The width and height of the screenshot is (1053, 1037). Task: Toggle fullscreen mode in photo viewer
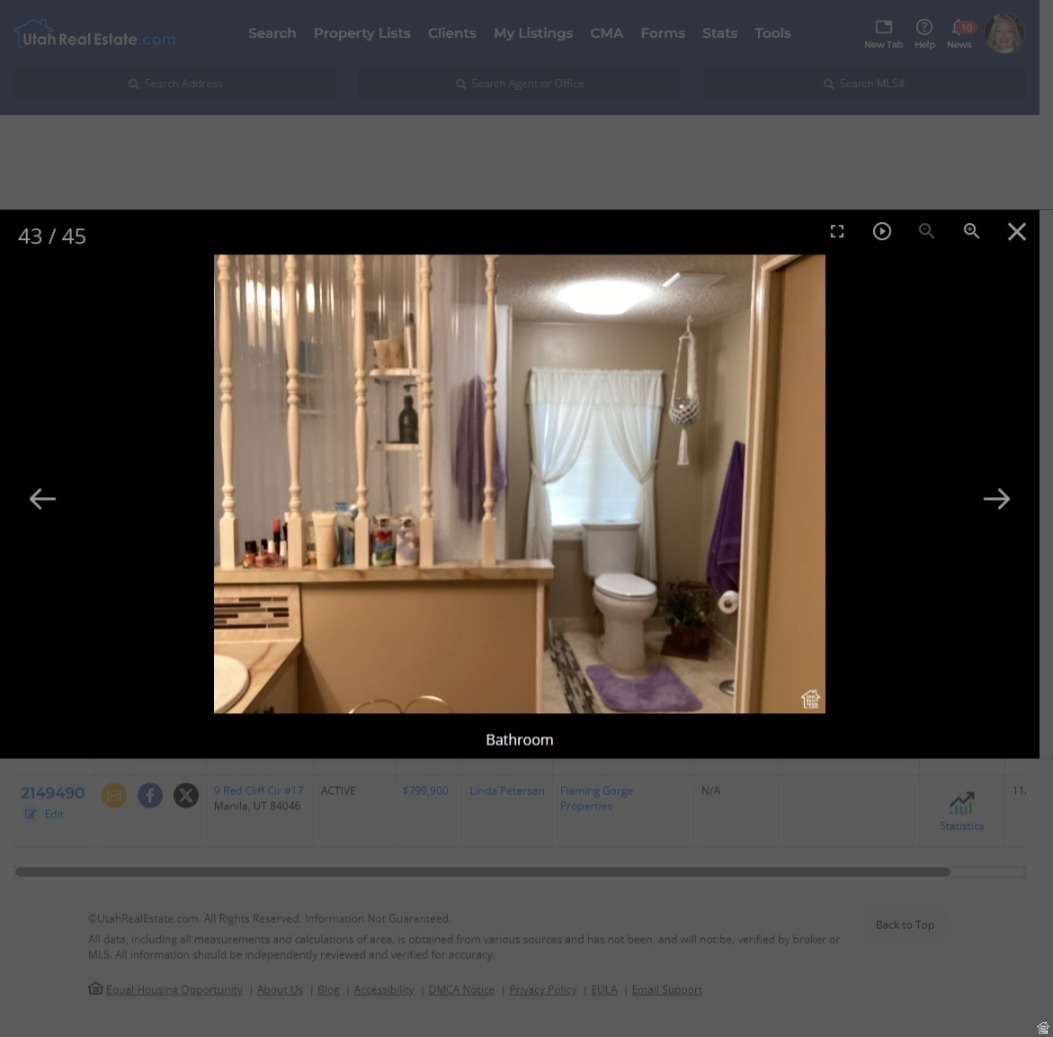pos(837,231)
